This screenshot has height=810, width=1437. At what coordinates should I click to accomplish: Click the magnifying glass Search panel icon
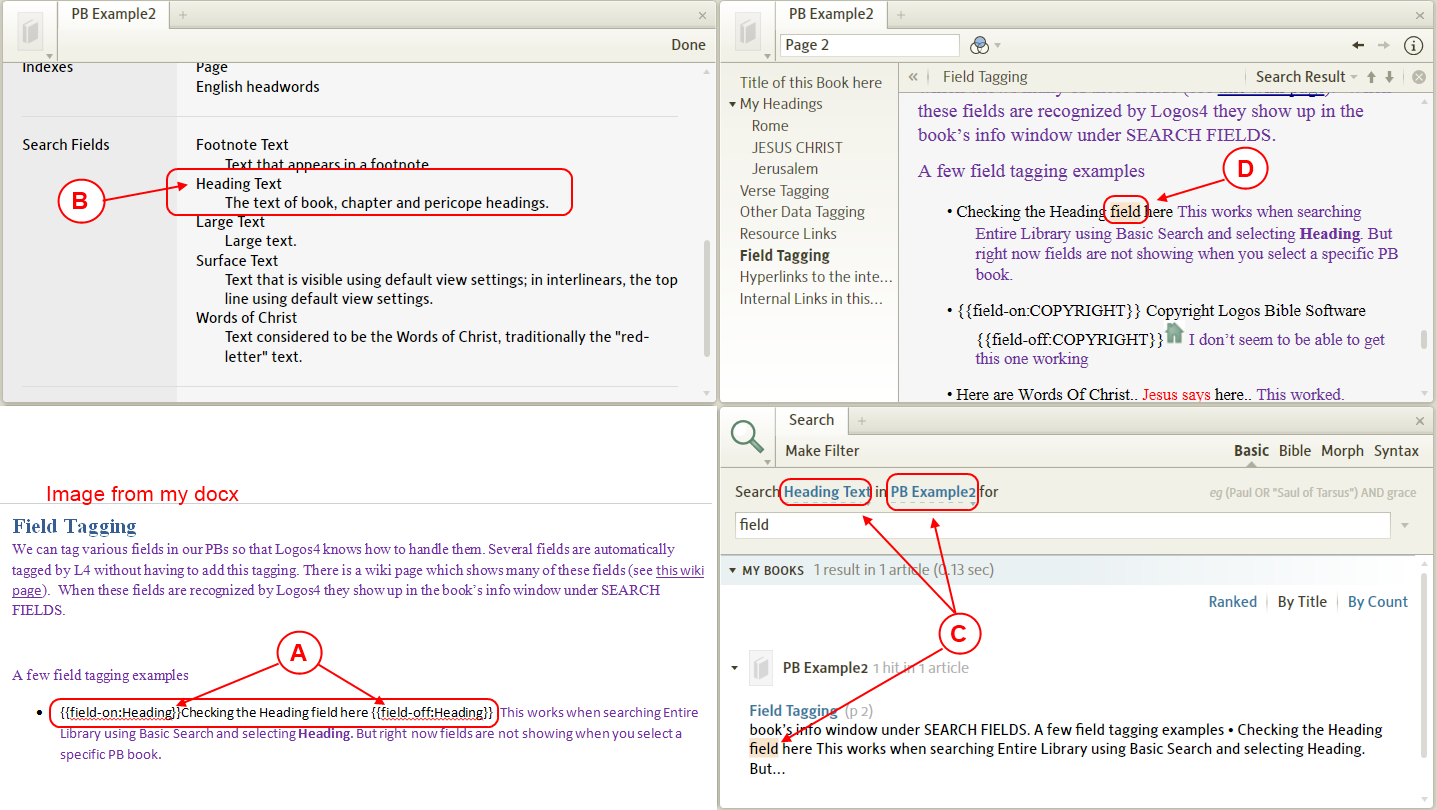pyautogui.click(x=748, y=436)
